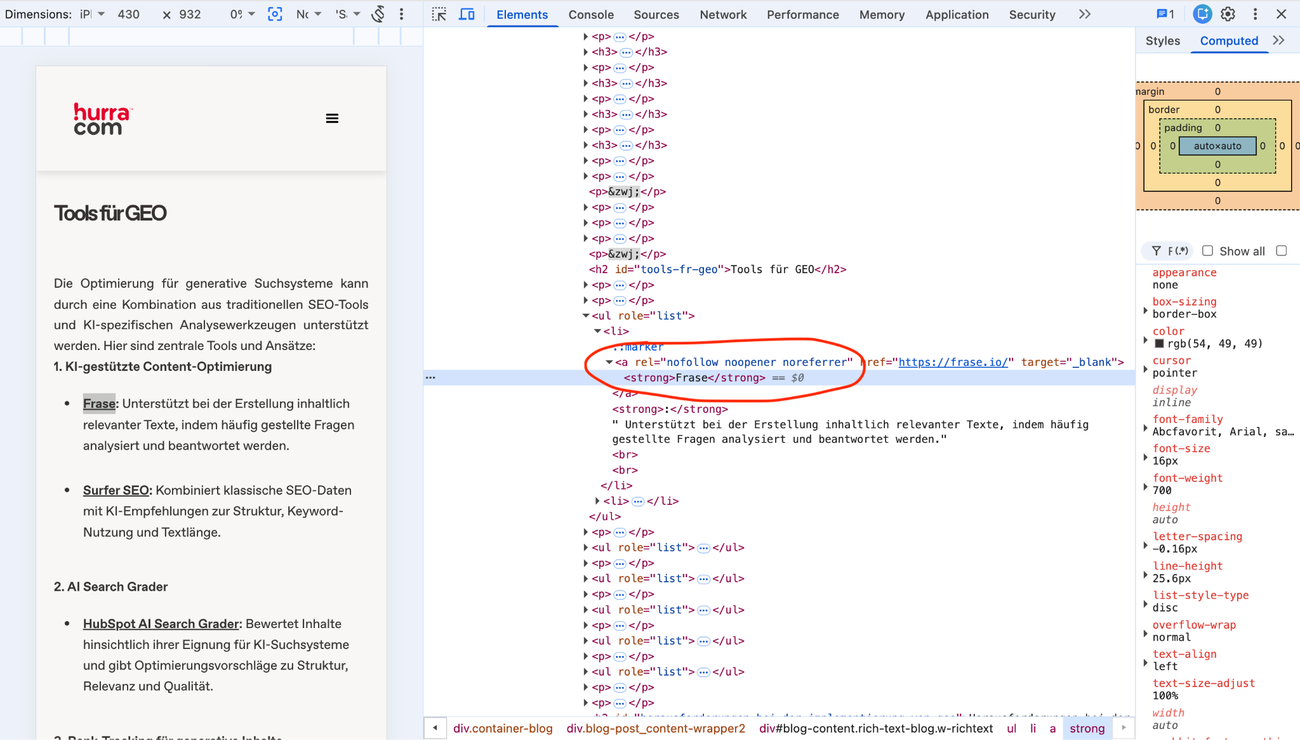Go to the Performance tab
1300x740 pixels.
click(803, 14)
